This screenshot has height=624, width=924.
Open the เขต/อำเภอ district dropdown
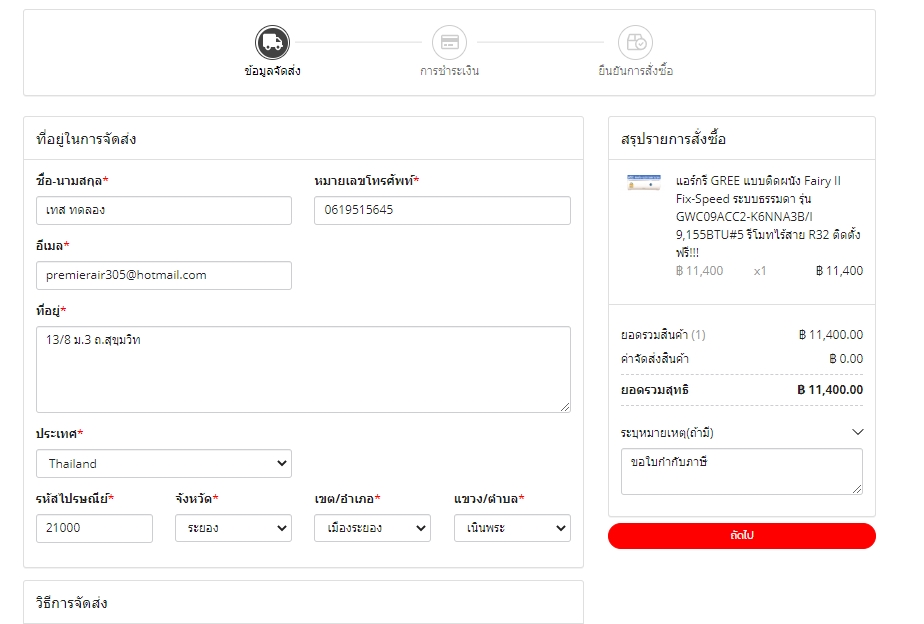coord(372,528)
